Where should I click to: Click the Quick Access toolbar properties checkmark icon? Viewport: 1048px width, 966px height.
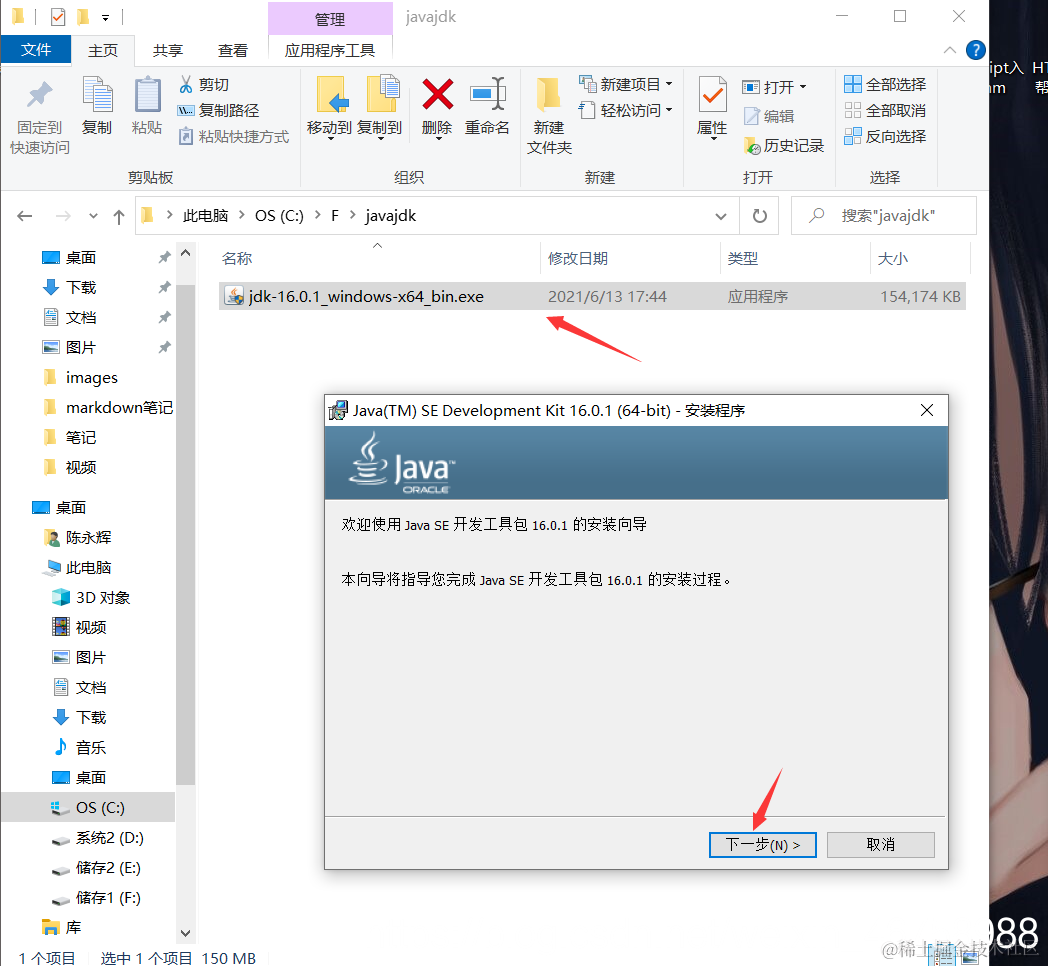58,17
